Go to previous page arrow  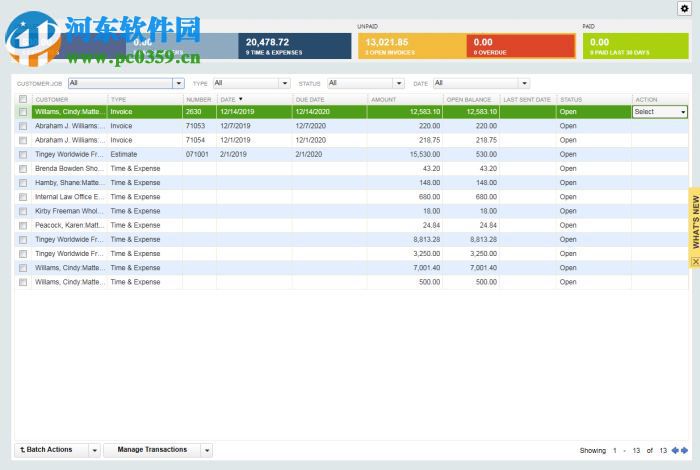[x=675, y=450]
